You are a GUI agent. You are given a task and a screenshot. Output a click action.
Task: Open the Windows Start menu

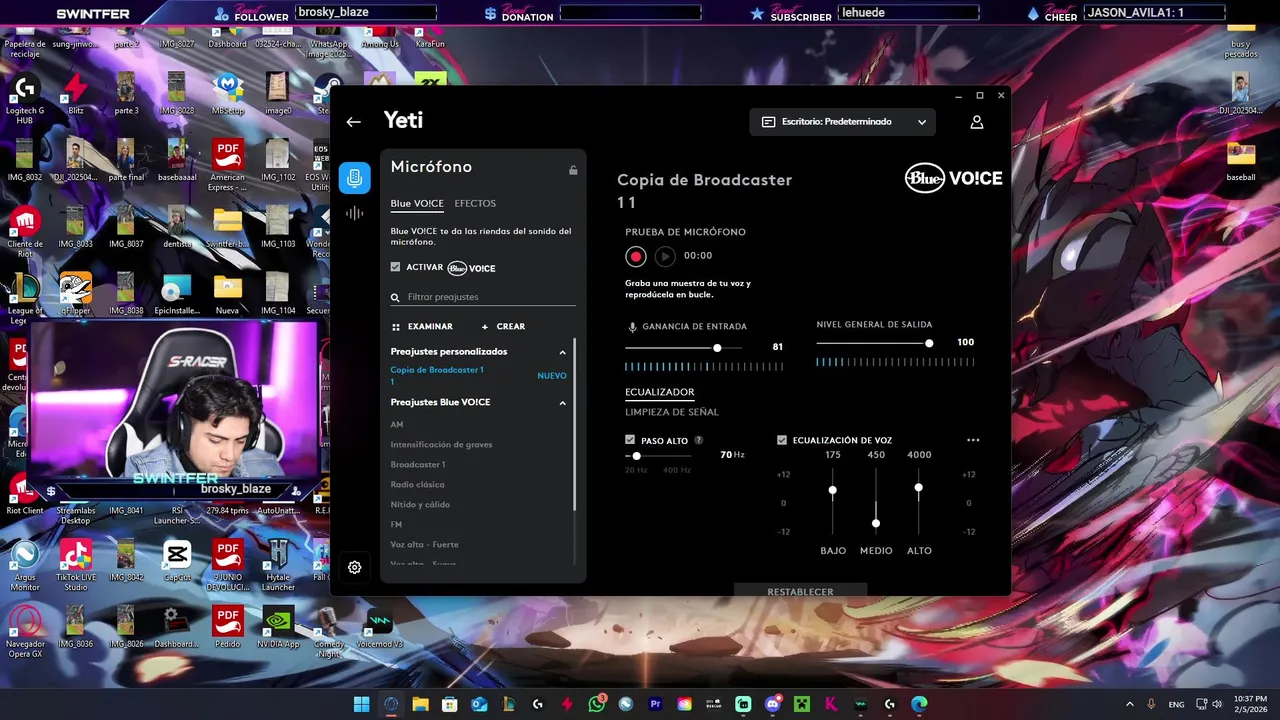tap(361, 704)
